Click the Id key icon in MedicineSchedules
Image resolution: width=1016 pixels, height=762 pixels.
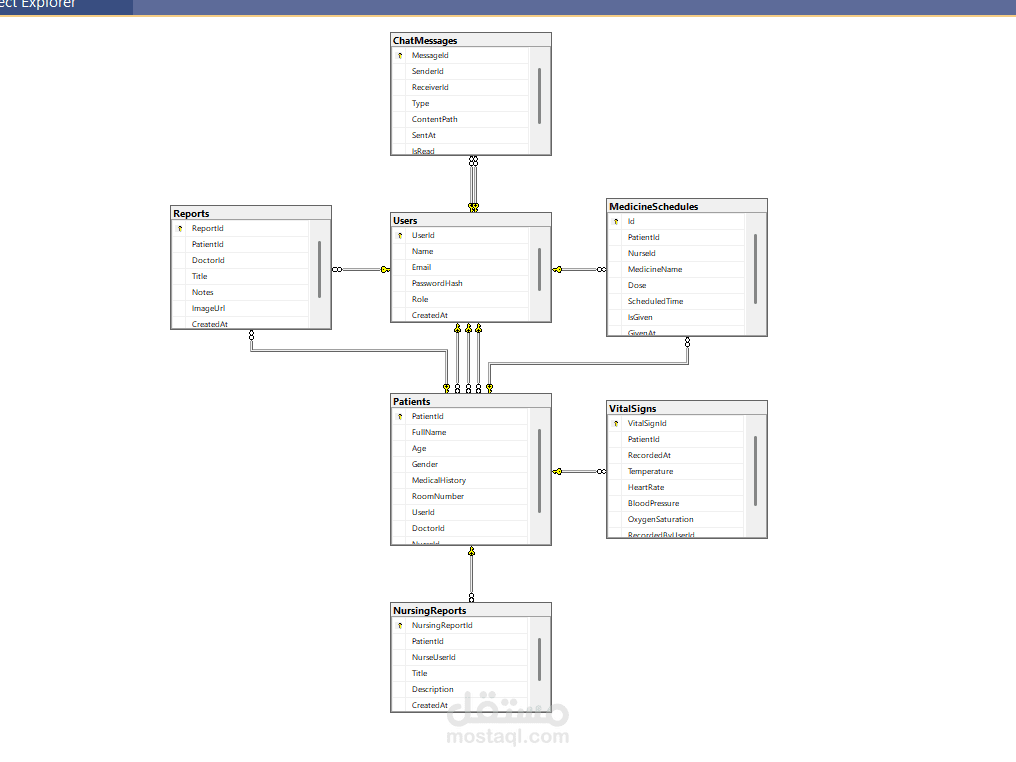(x=616, y=222)
